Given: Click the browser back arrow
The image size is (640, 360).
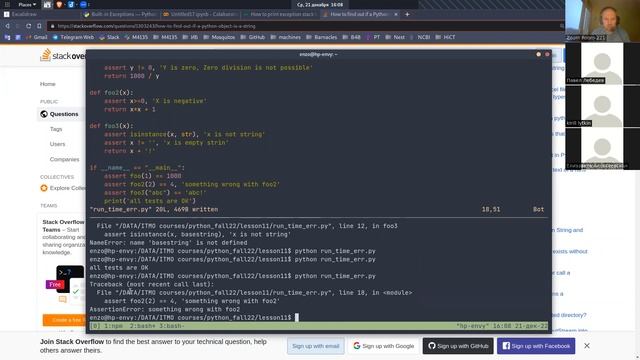Looking at the screenshot, I should [x=7, y=26].
